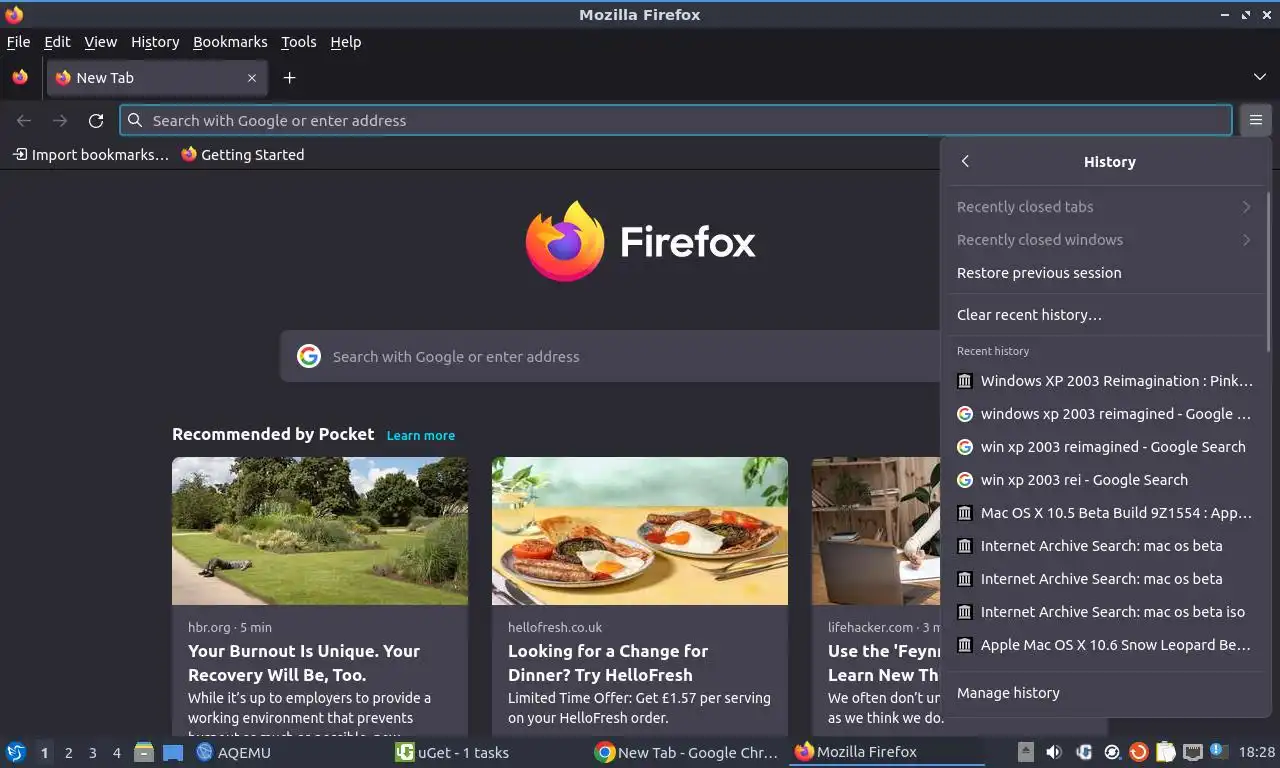1280x768 pixels.
Task: Click the network connection tray icon
Action: (1192, 752)
